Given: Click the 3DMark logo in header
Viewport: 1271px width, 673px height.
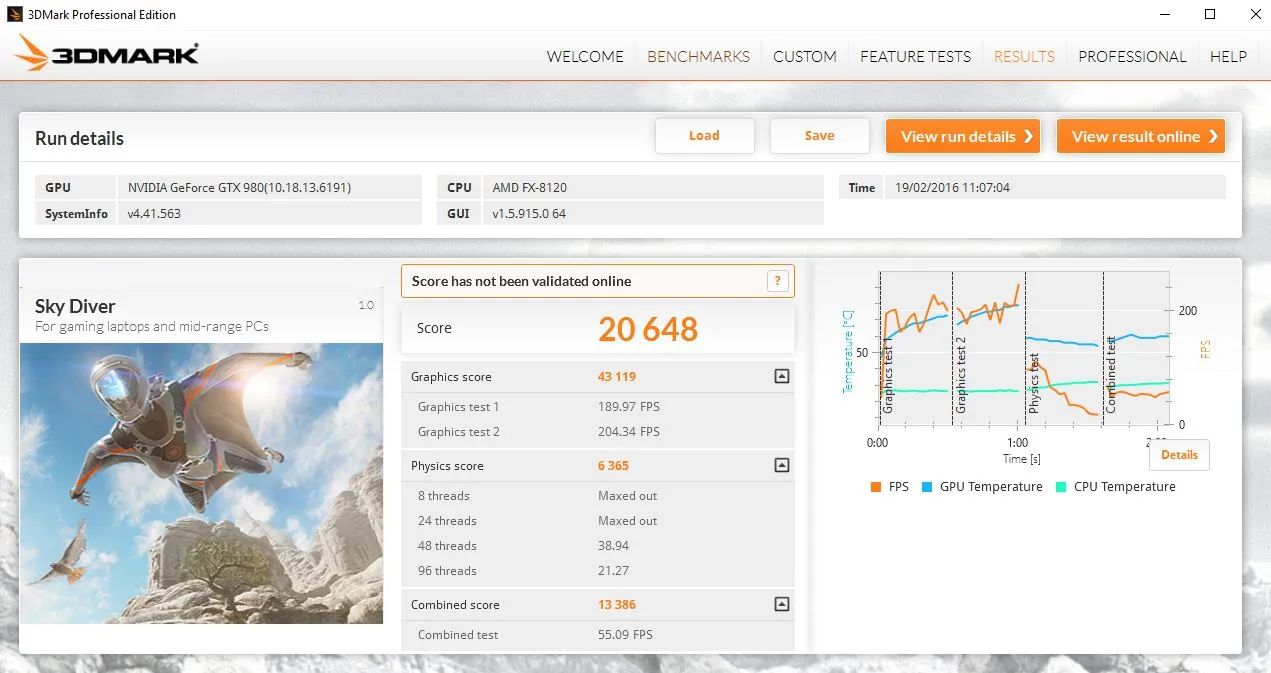Looking at the screenshot, I should (108, 54).
